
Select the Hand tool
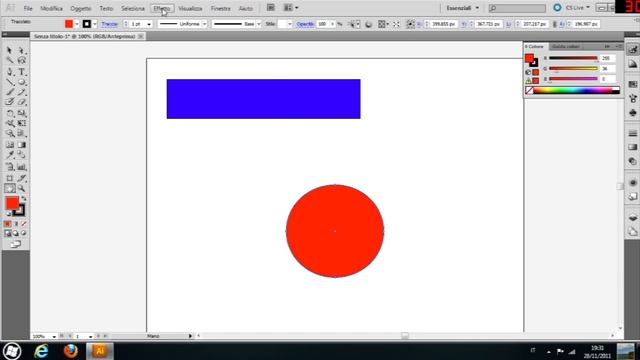pos(9,189)
